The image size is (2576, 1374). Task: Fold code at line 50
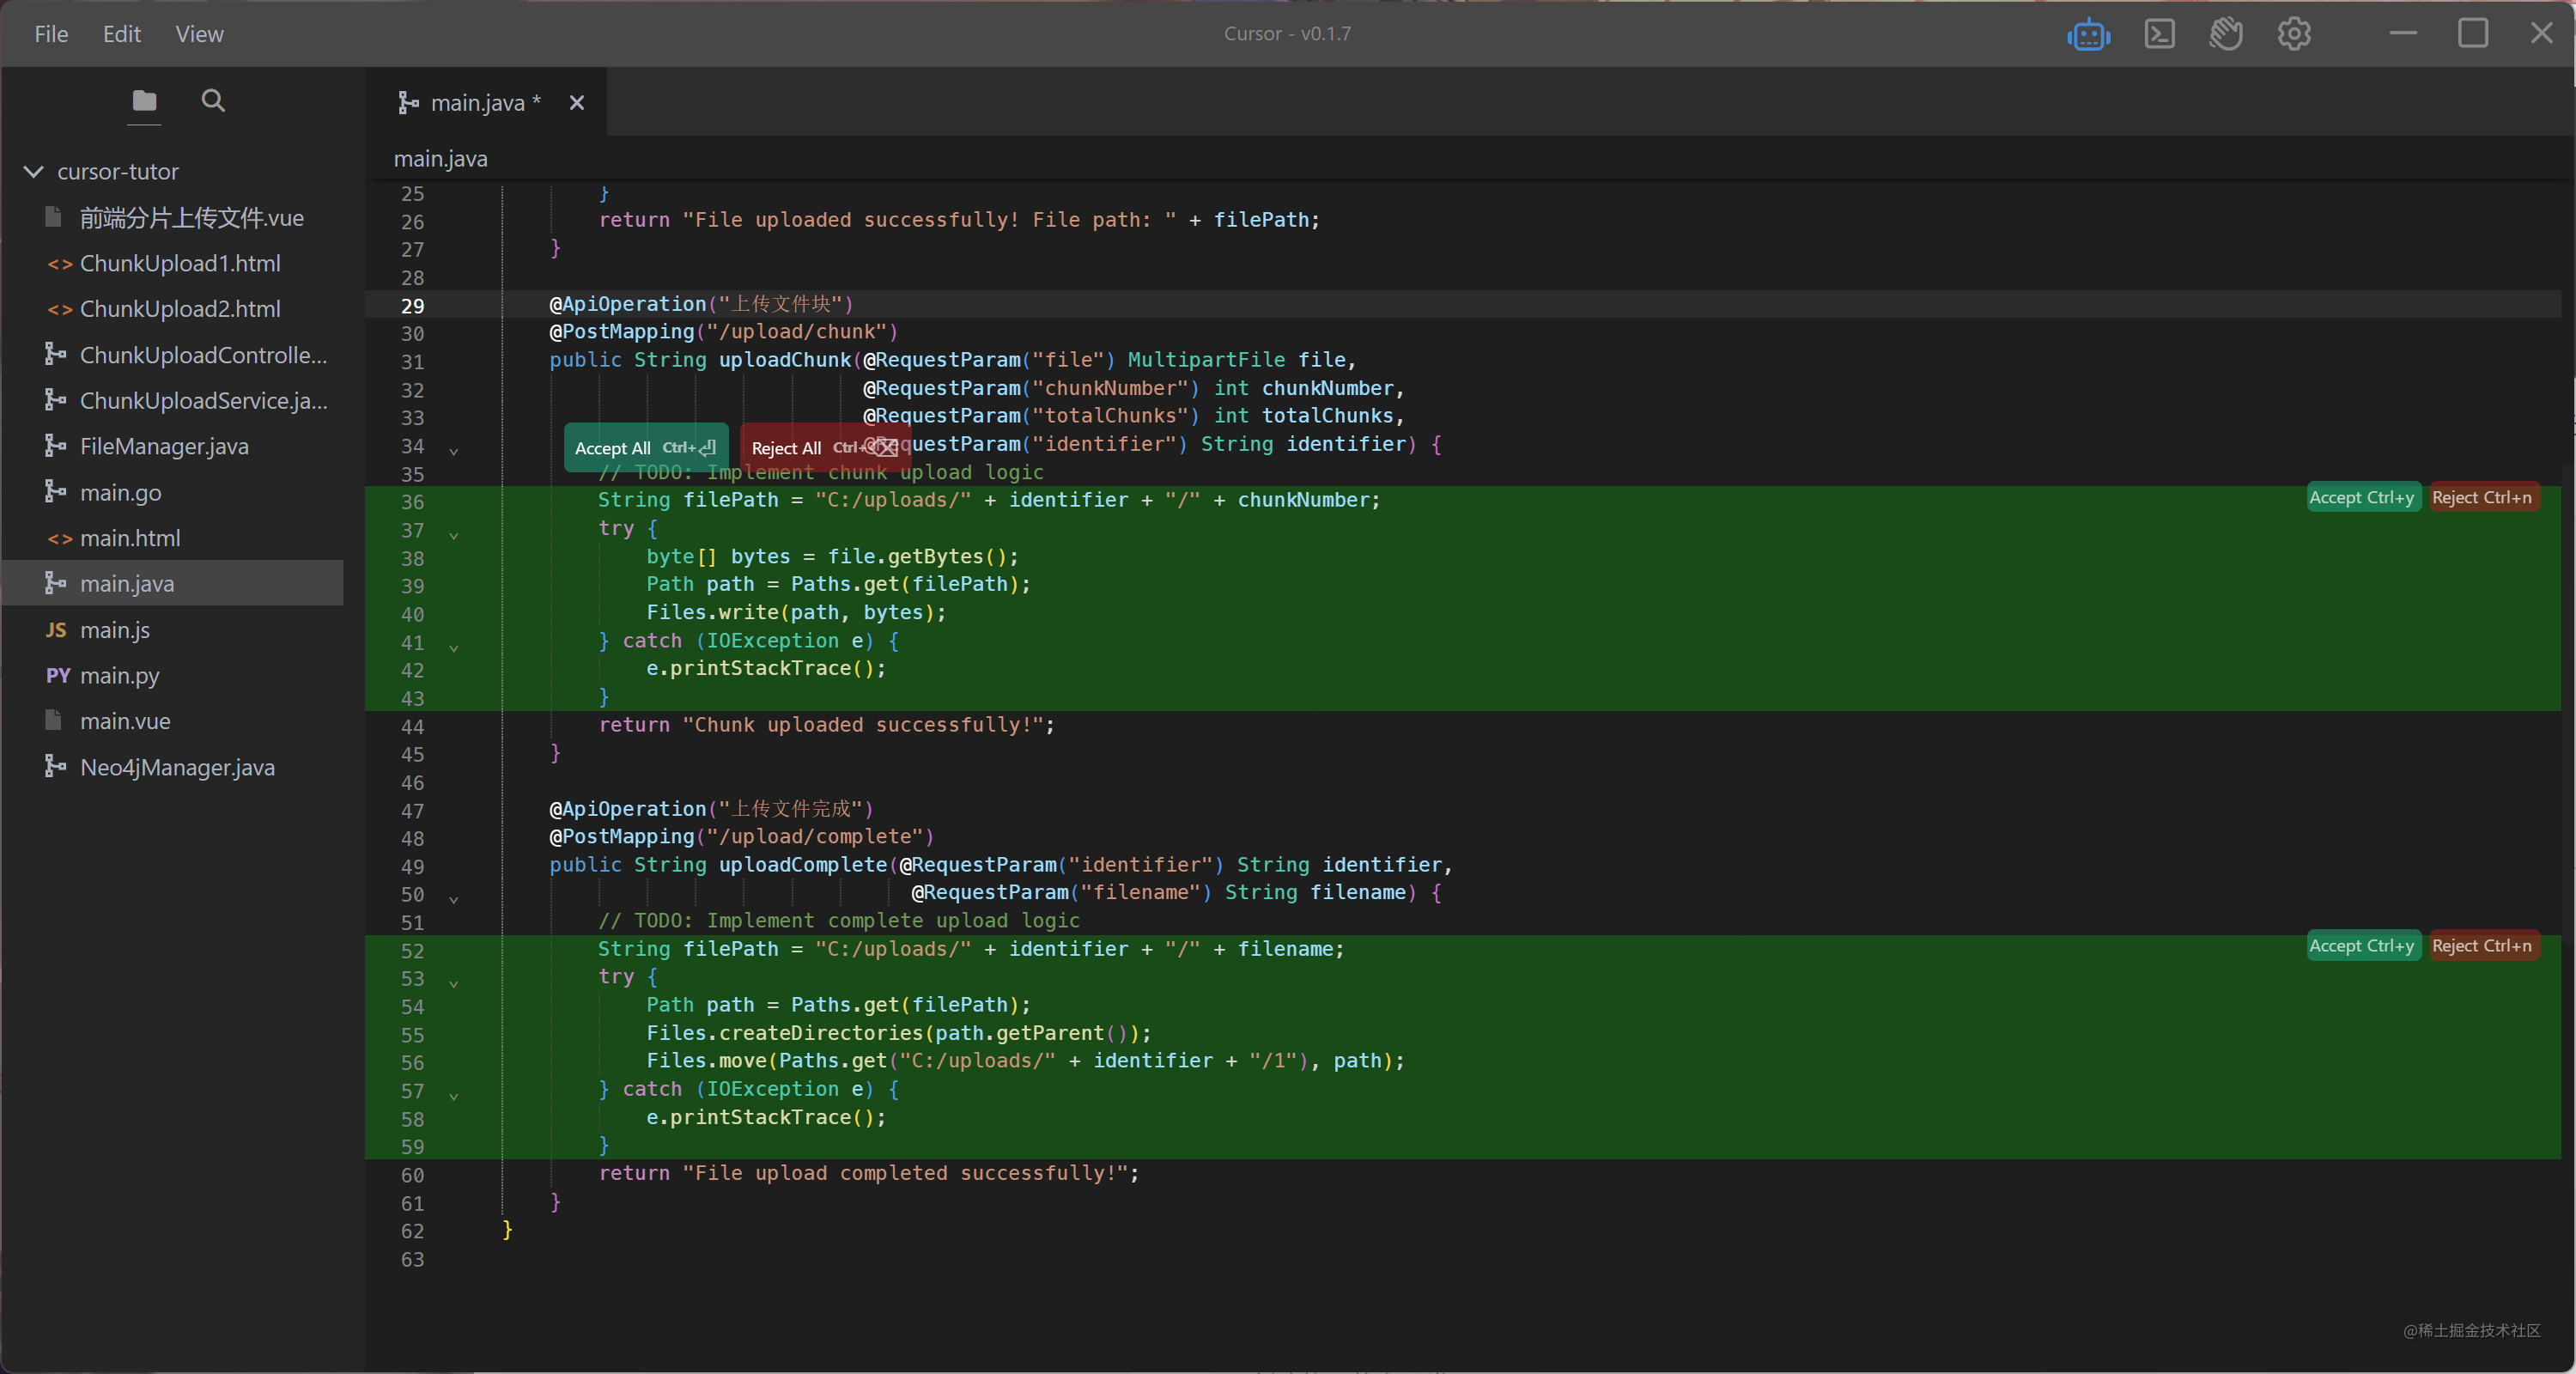click(x=454, y=899)
